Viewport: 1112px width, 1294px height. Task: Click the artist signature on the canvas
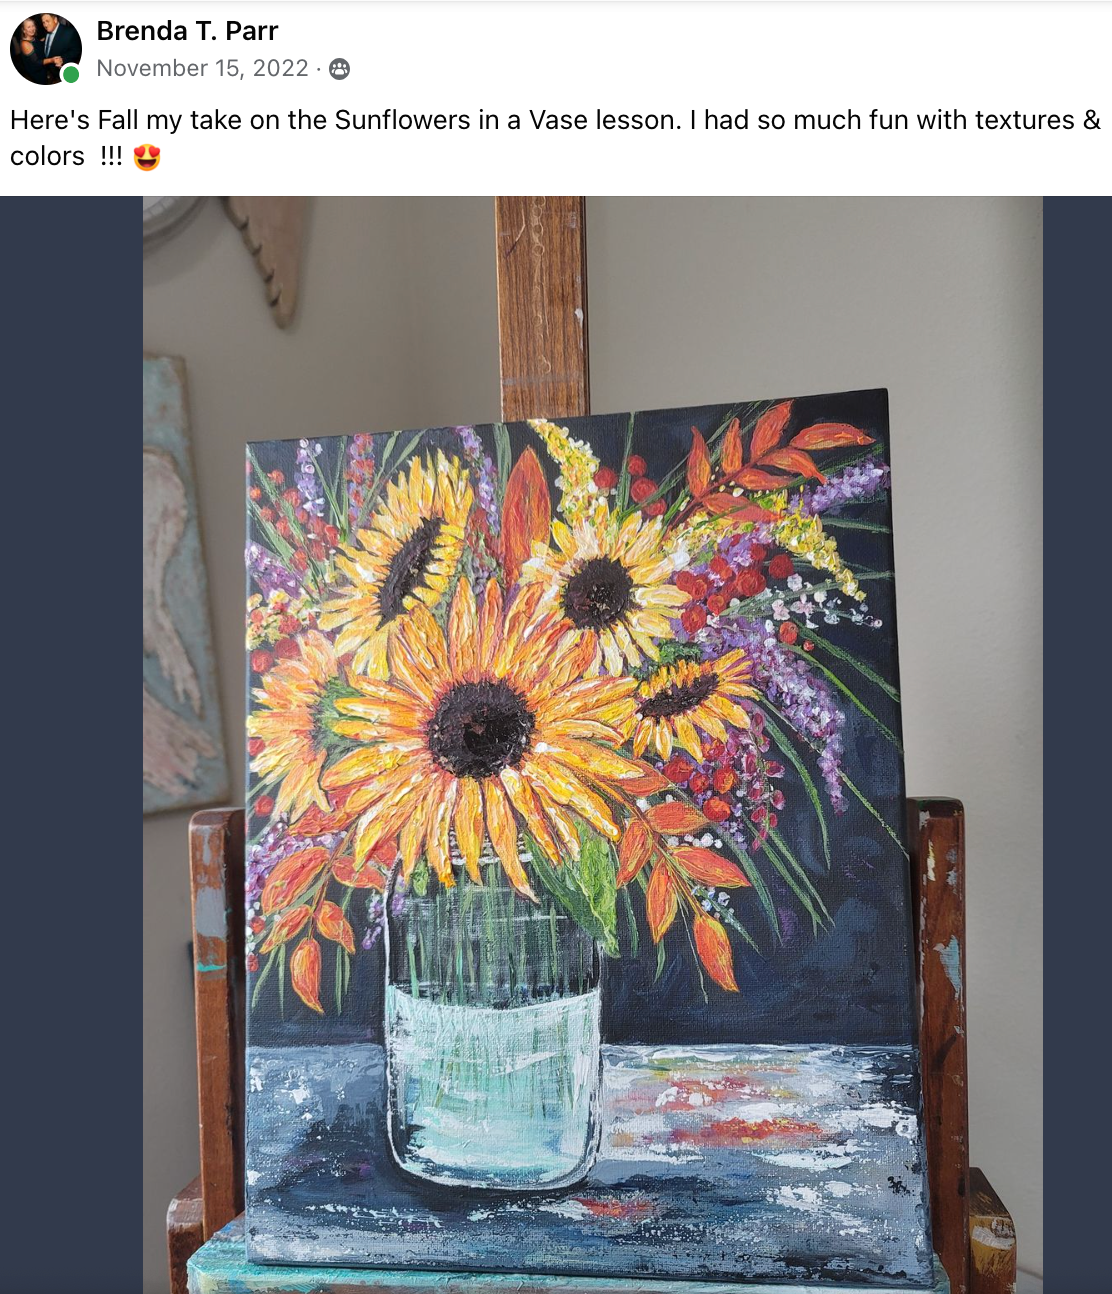click(898, 1186)
